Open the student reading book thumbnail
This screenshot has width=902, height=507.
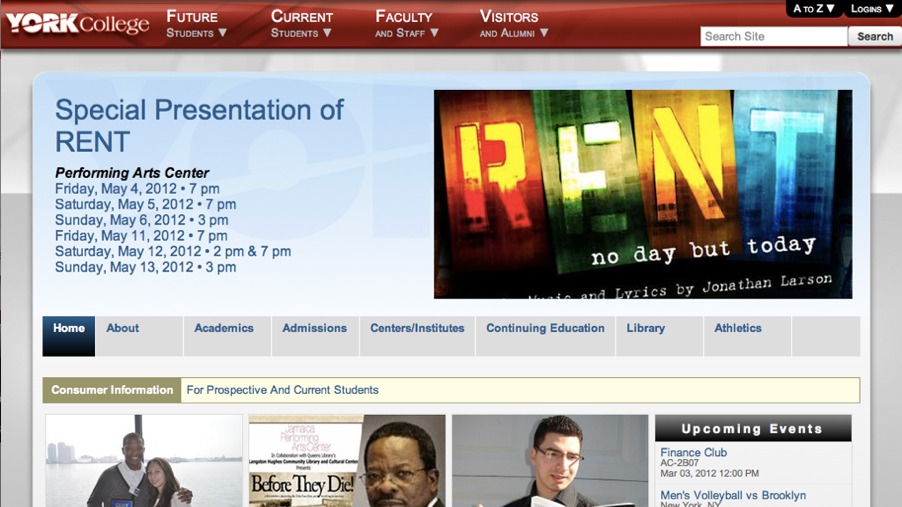click(550, 461)
